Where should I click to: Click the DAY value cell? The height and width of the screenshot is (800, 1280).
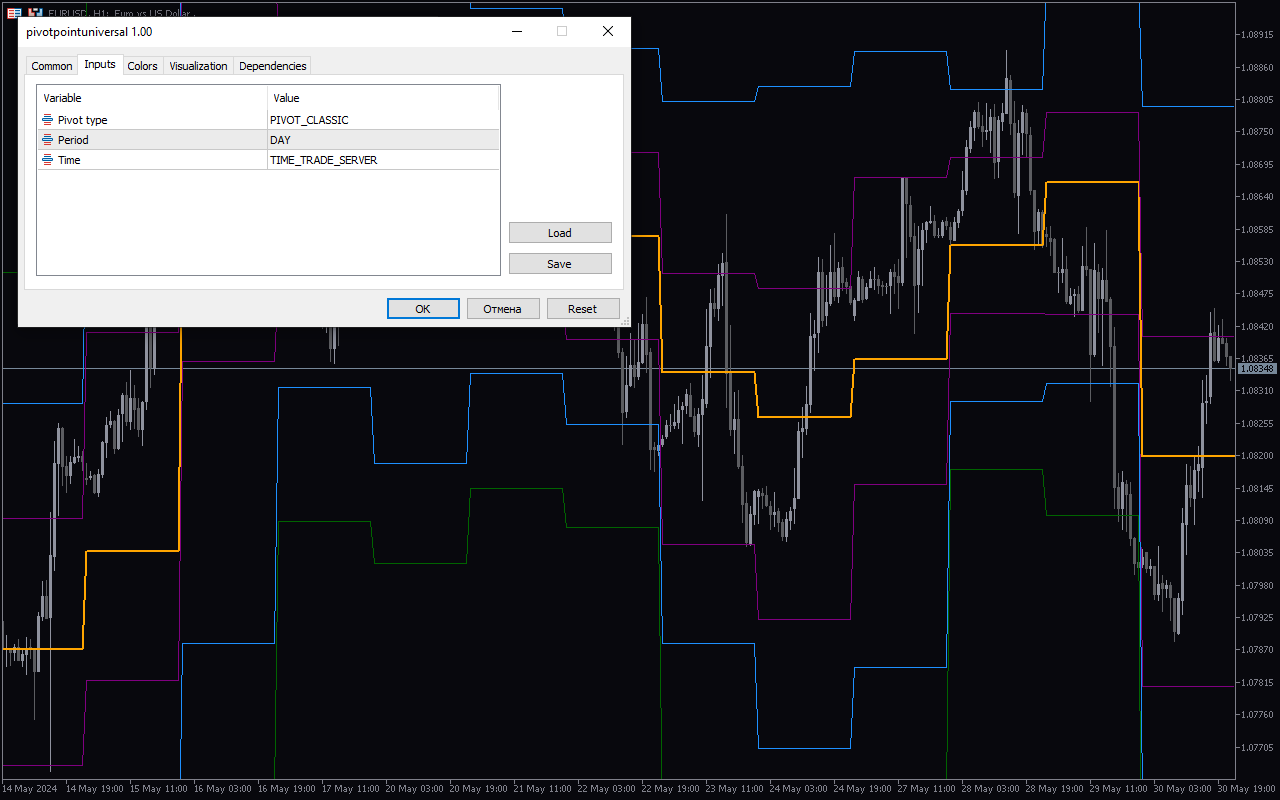[x=383, y=140]
